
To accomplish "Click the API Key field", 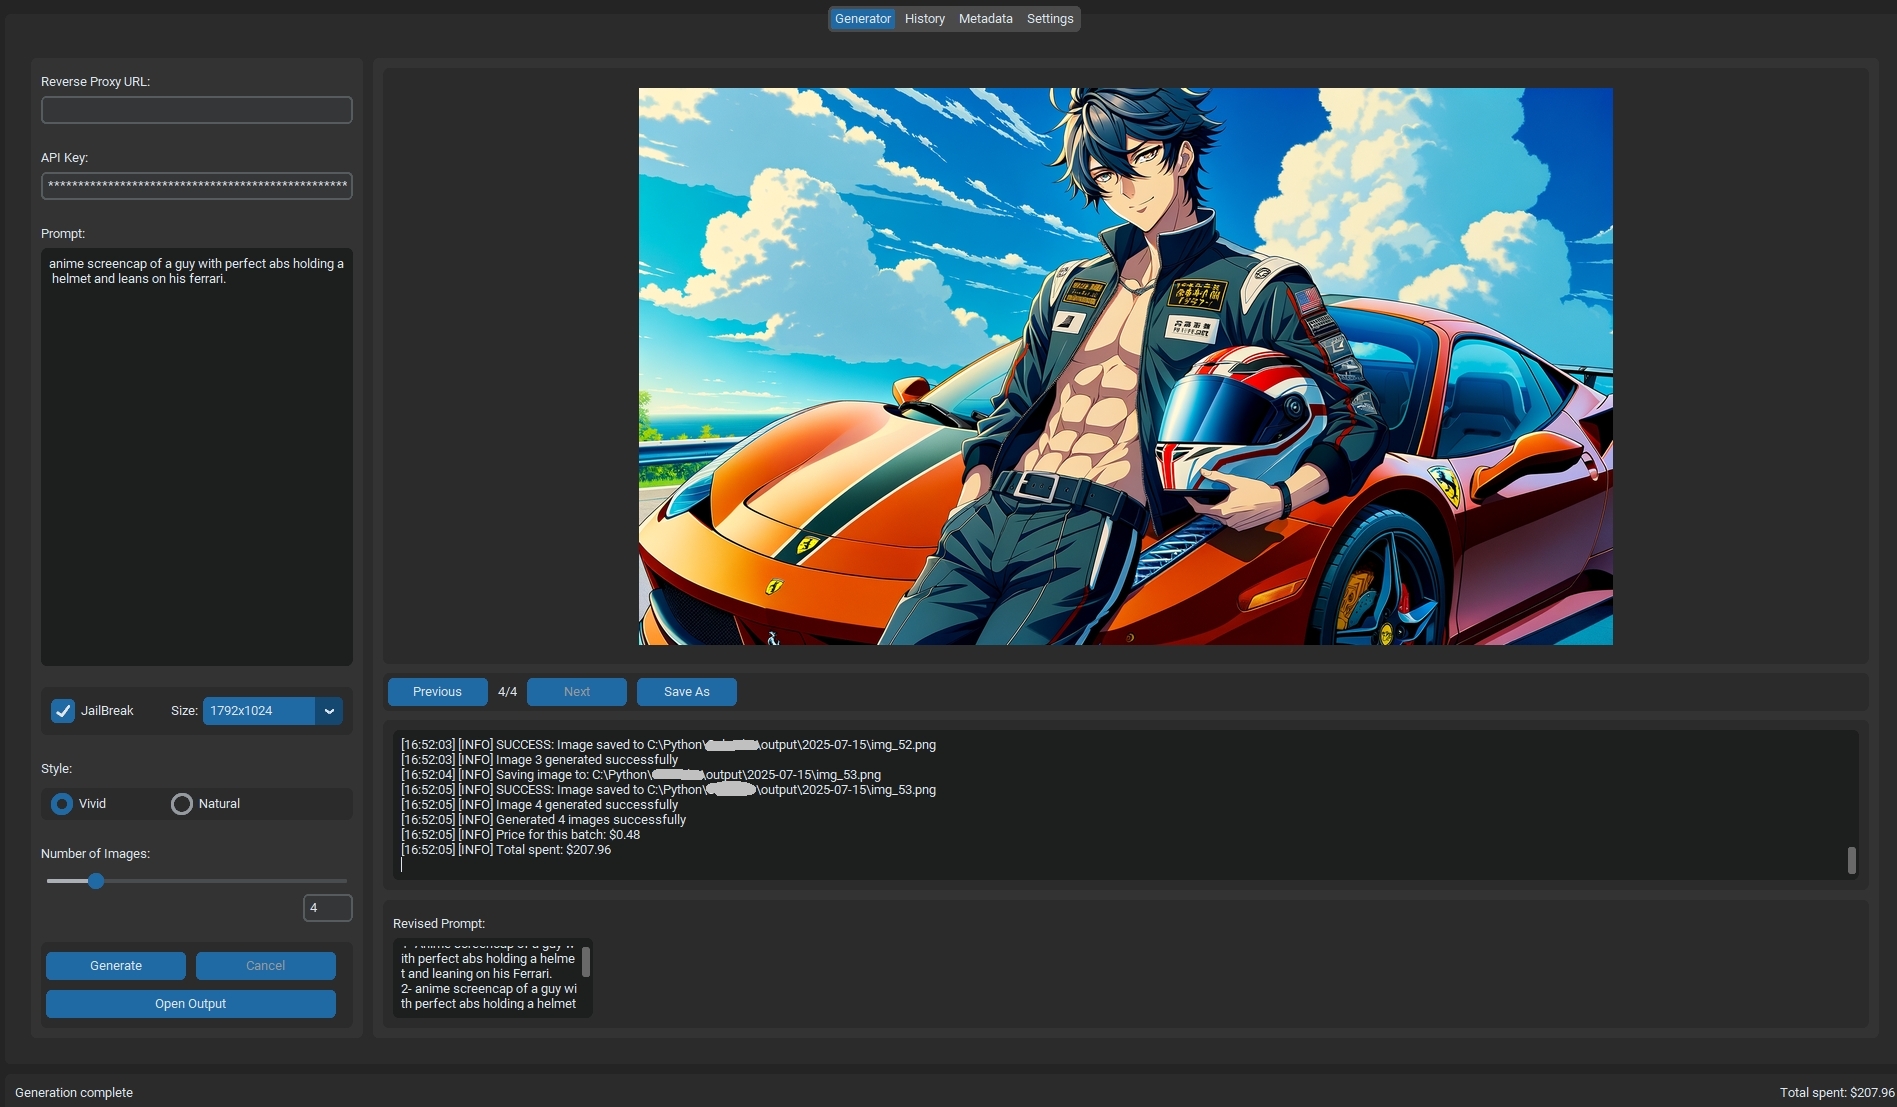I will click(x=196, y=186).
